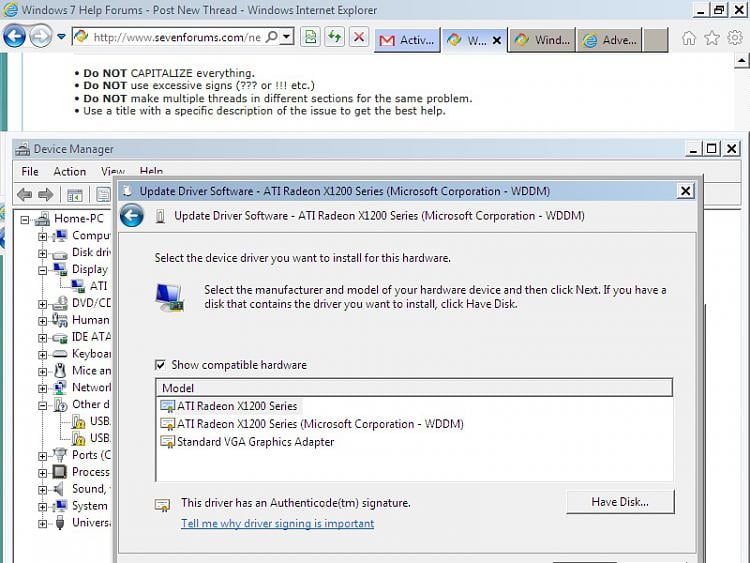Expand the Keyboards node

[x=43, y=355]
